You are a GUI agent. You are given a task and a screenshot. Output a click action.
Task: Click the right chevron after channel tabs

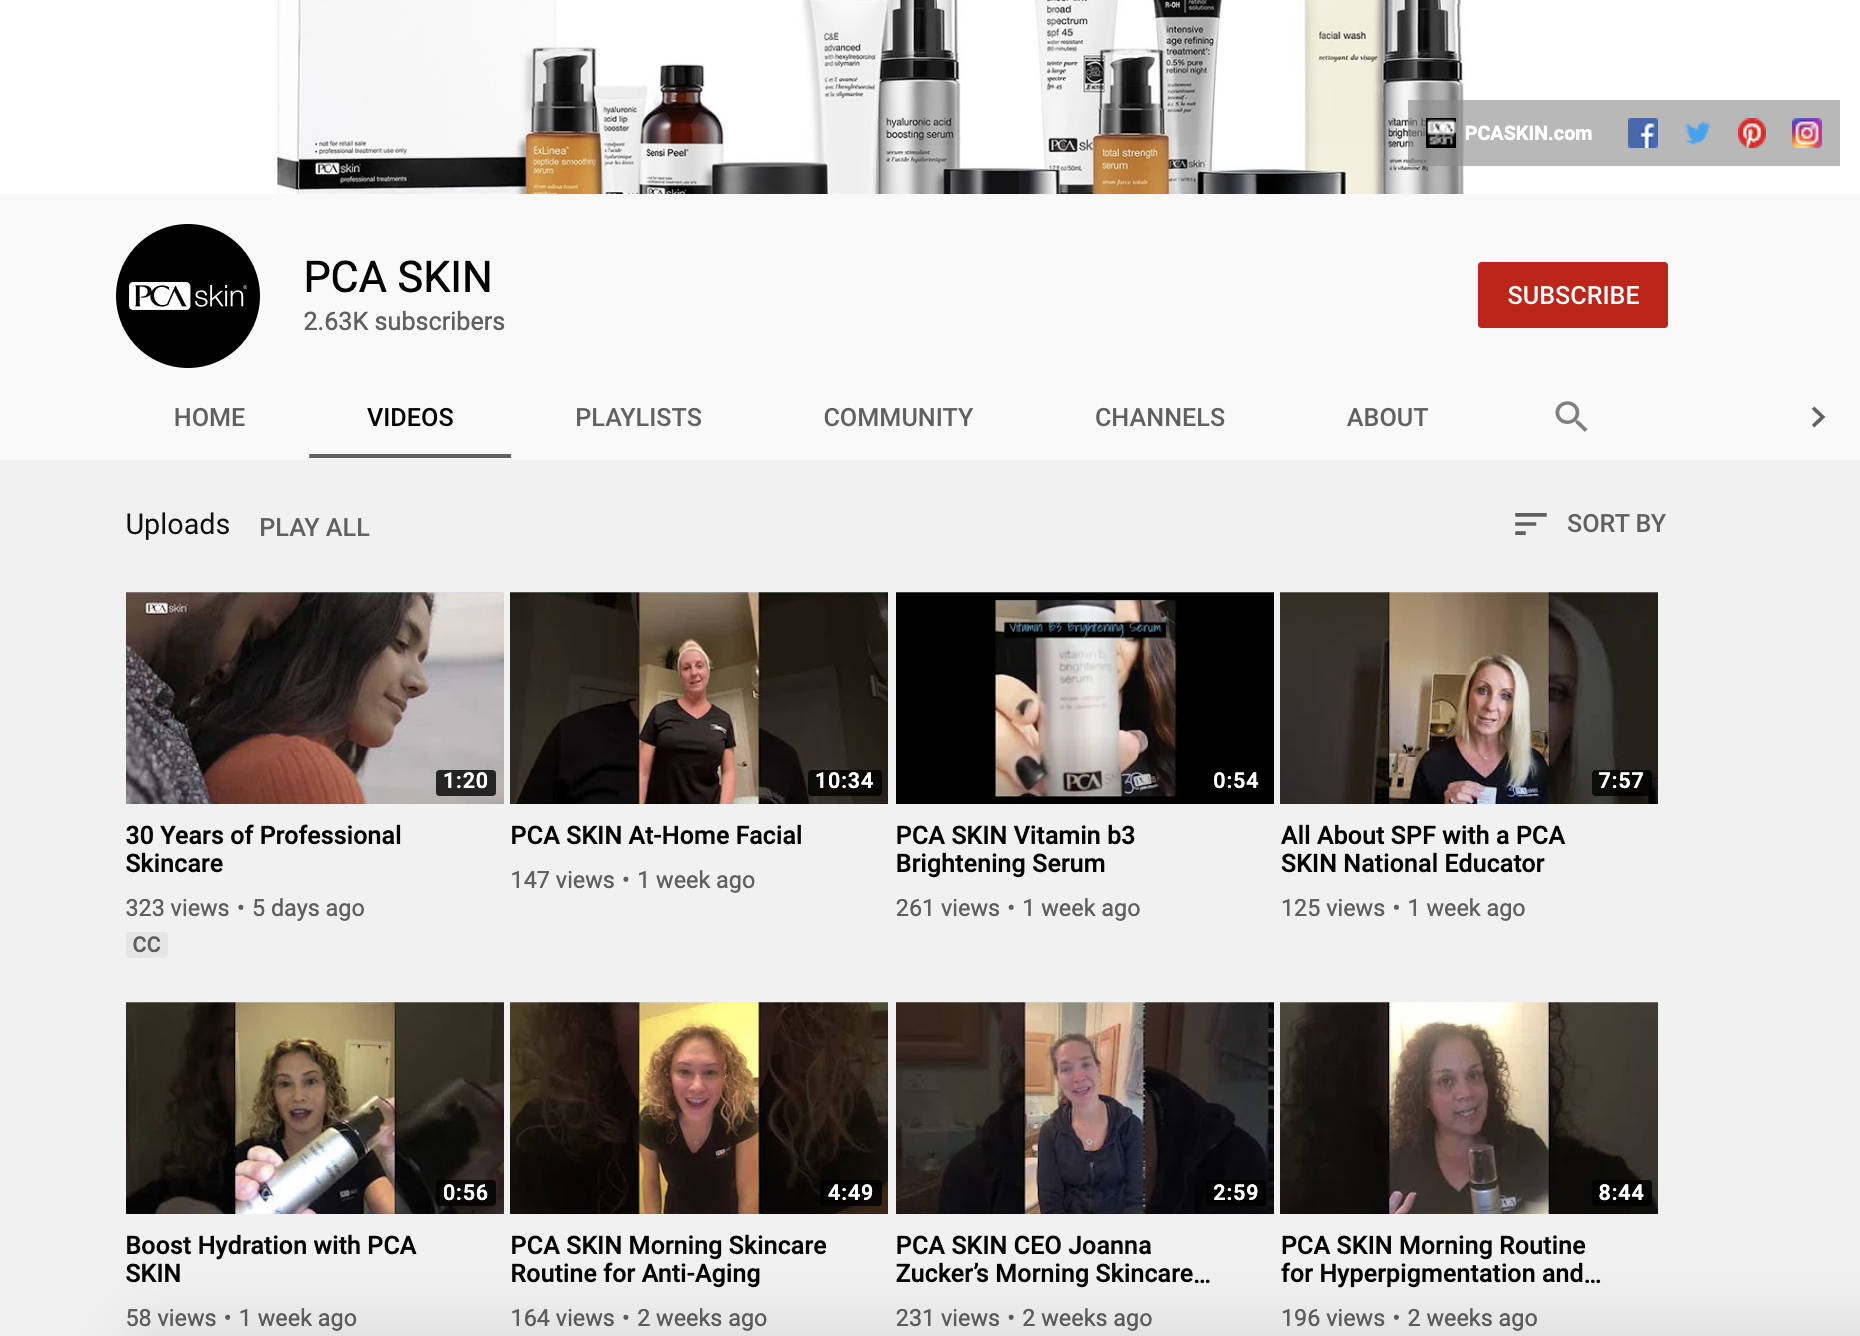pos(1818,417)
